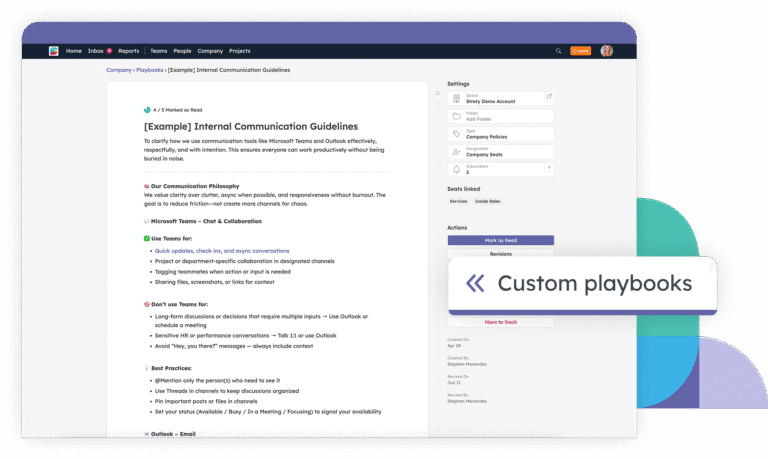This screenshot has width=768, height=459.
Task: Click Created On 'Apr 24' value
Action: coord(454,346)
